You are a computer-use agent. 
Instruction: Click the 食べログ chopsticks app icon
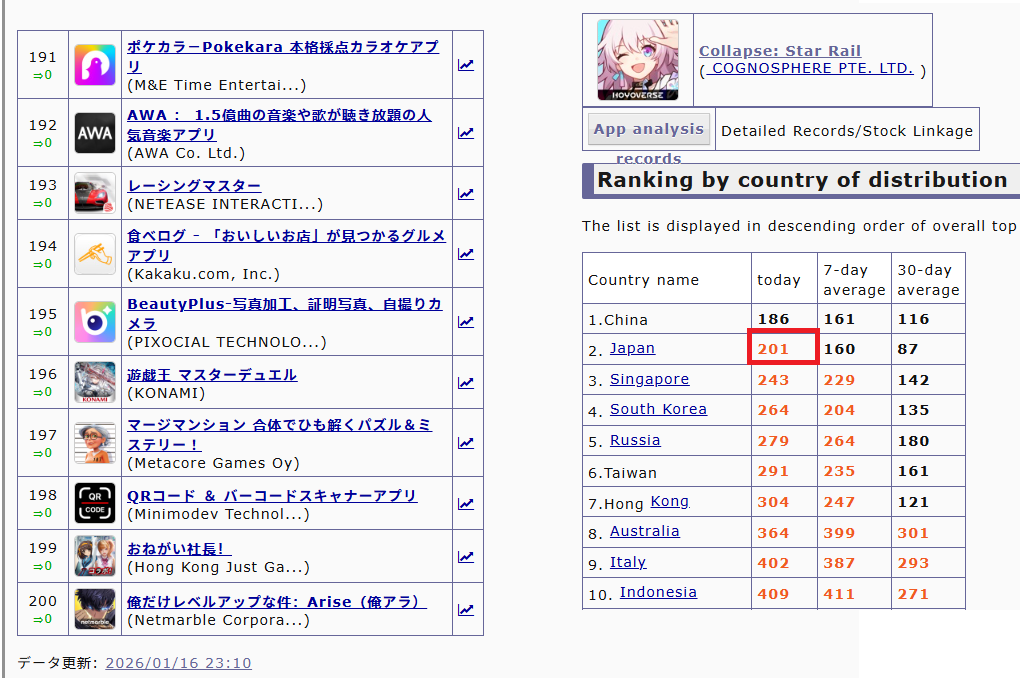(95, 254)
